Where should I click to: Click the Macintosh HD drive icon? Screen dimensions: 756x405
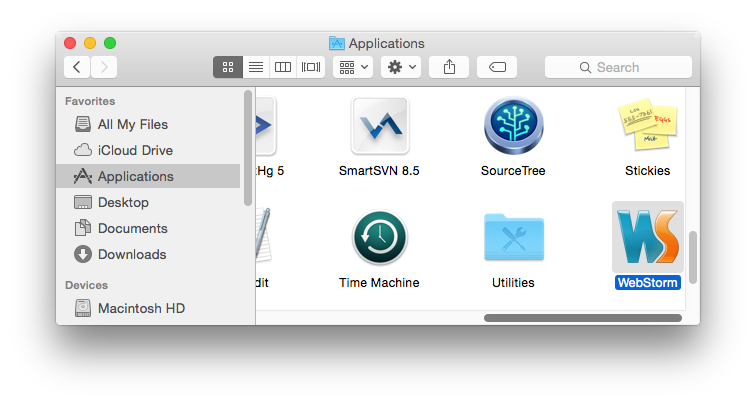[x=83, y=308]
